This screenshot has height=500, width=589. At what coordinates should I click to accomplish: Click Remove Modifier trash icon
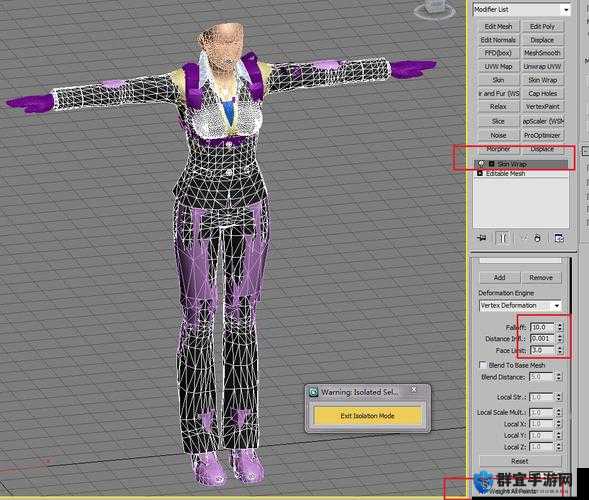tap(538, 238)
